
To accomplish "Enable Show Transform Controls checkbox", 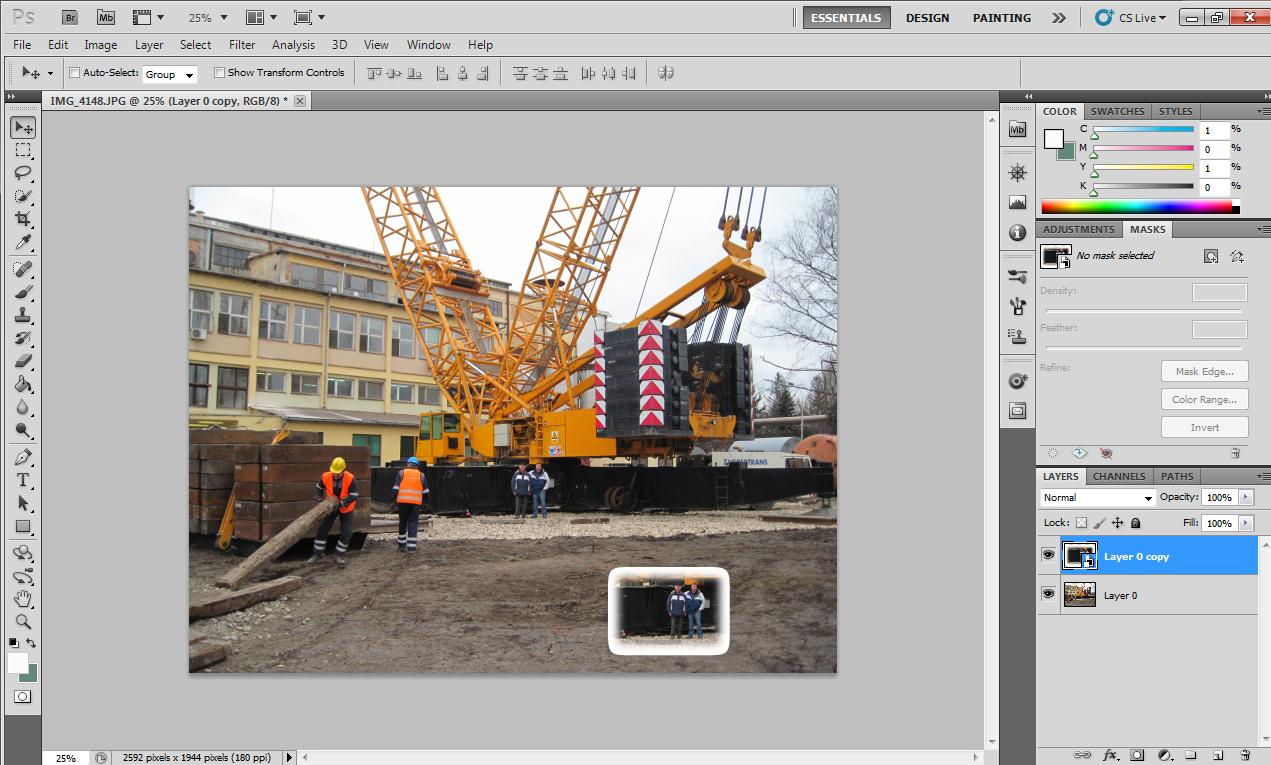I will [219, 73].
